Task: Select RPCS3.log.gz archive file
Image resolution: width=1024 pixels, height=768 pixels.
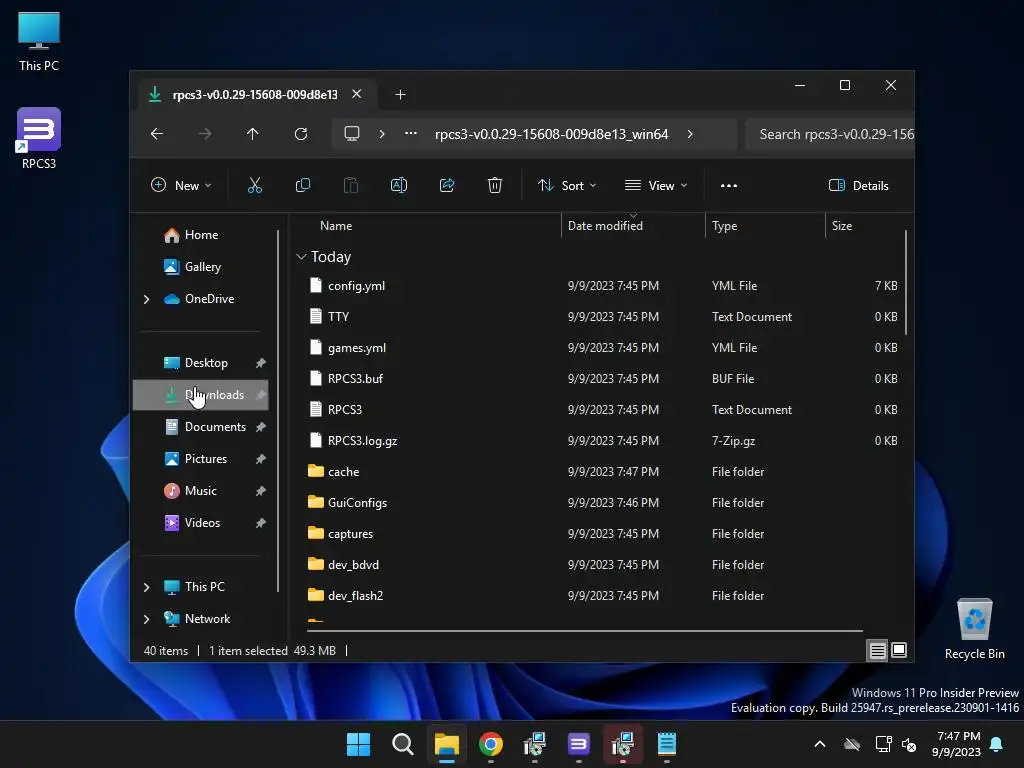Action: click(601, 441)
